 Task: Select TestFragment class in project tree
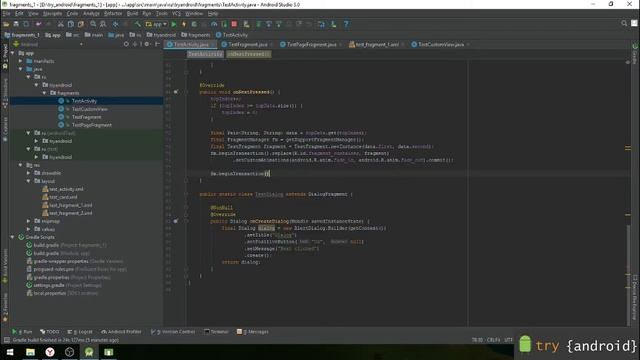tap(86, 117)
